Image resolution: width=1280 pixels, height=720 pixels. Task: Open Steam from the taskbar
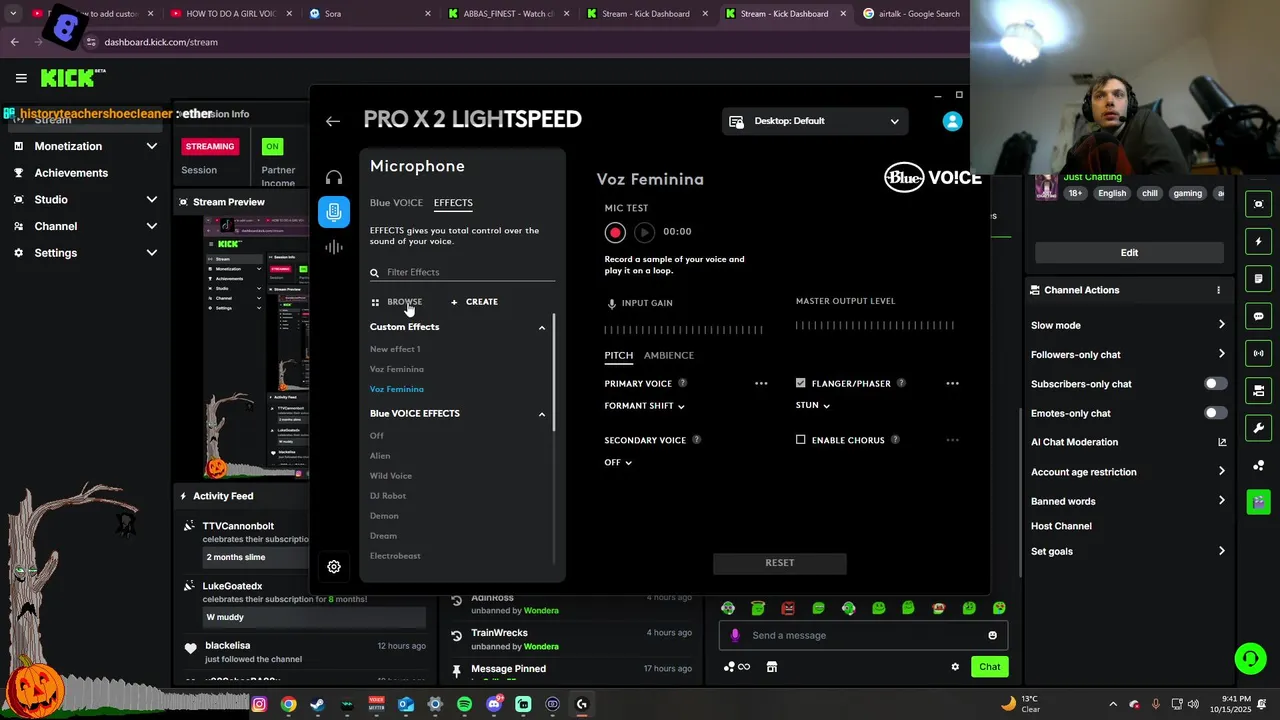pos(317,704)
